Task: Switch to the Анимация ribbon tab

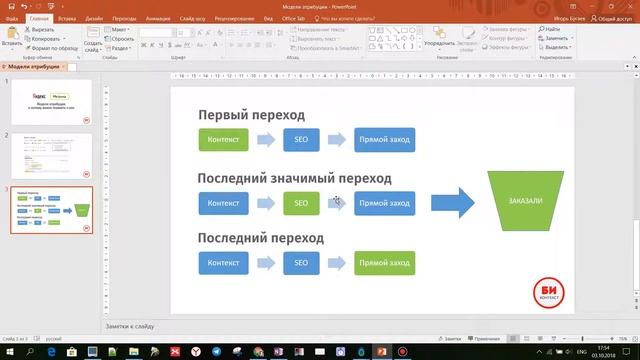Action: [158, 19]
